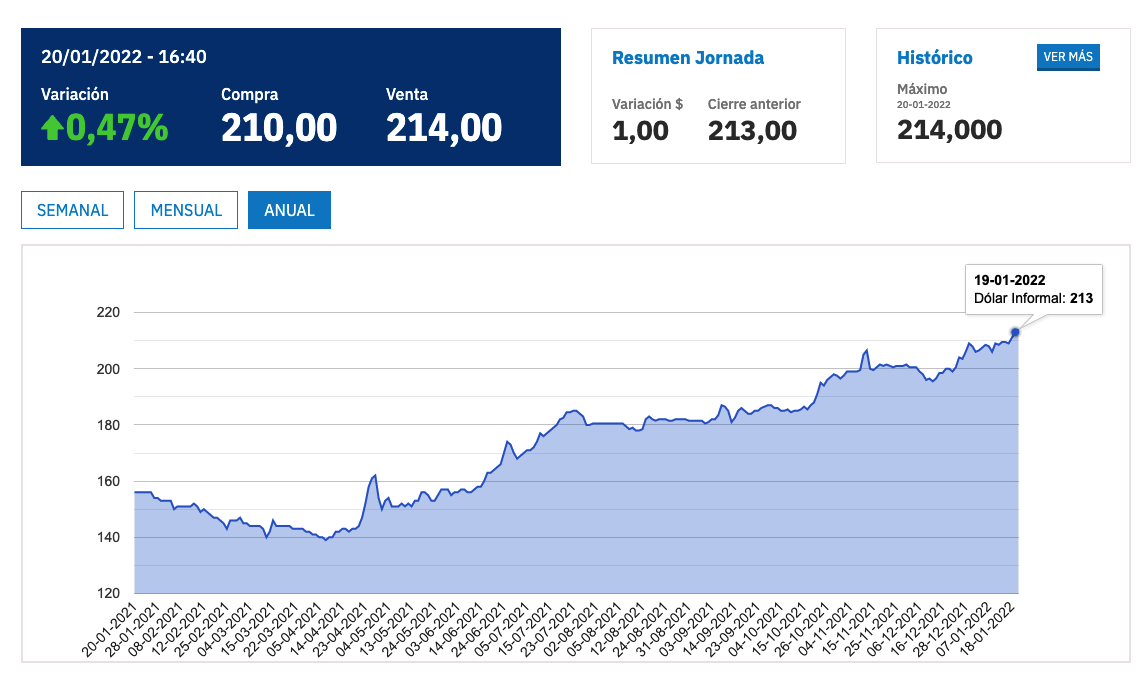Click the Máximo value 214,000
This screenshot has width=1140, height=680.
pyautogui.click(x=950, y=130)
